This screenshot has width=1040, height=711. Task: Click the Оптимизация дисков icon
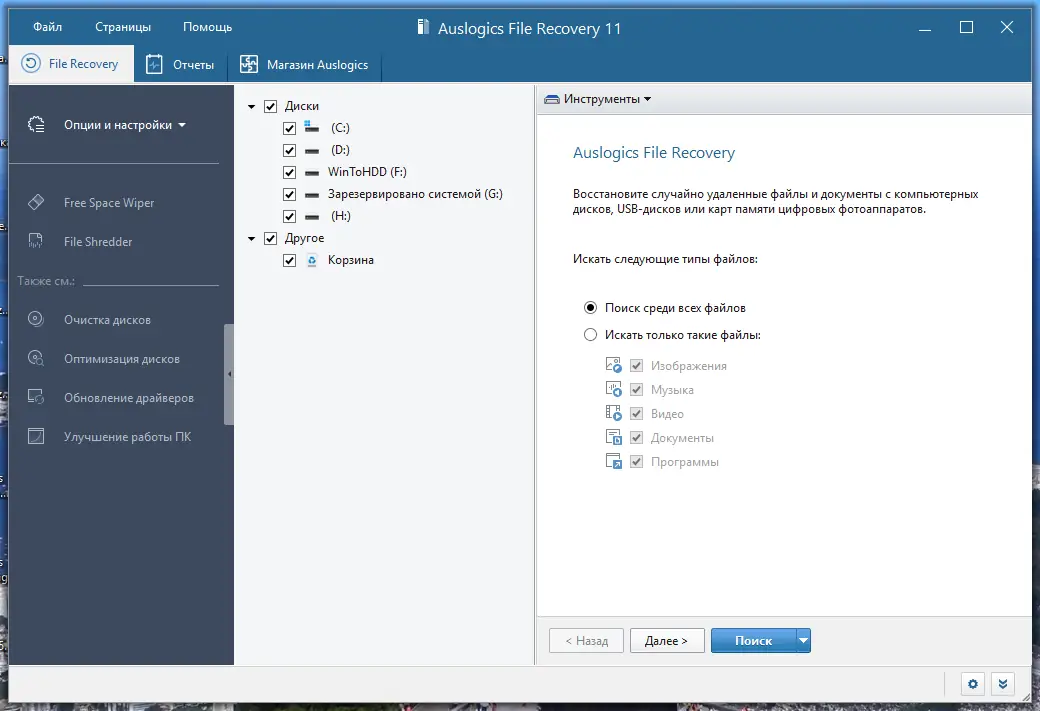coord(36,358)
